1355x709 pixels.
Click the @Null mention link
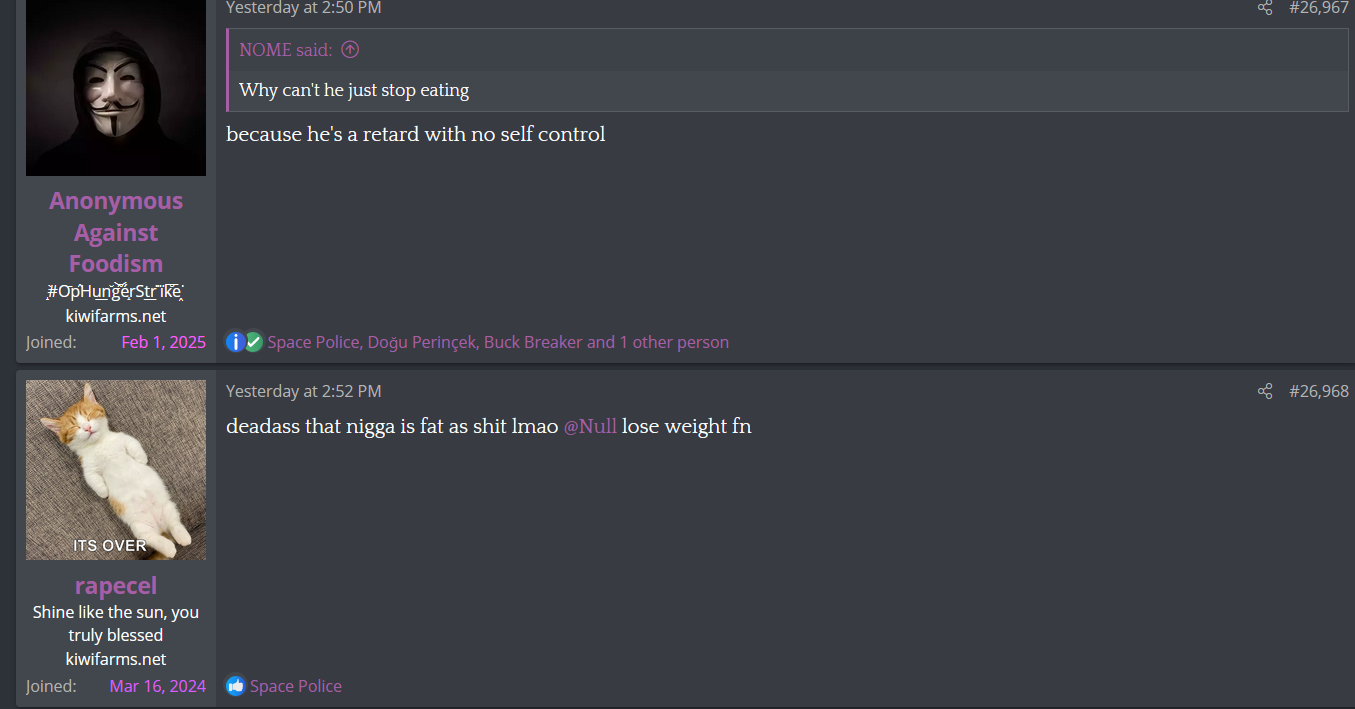pyautogui.click(x=590, y=426)
